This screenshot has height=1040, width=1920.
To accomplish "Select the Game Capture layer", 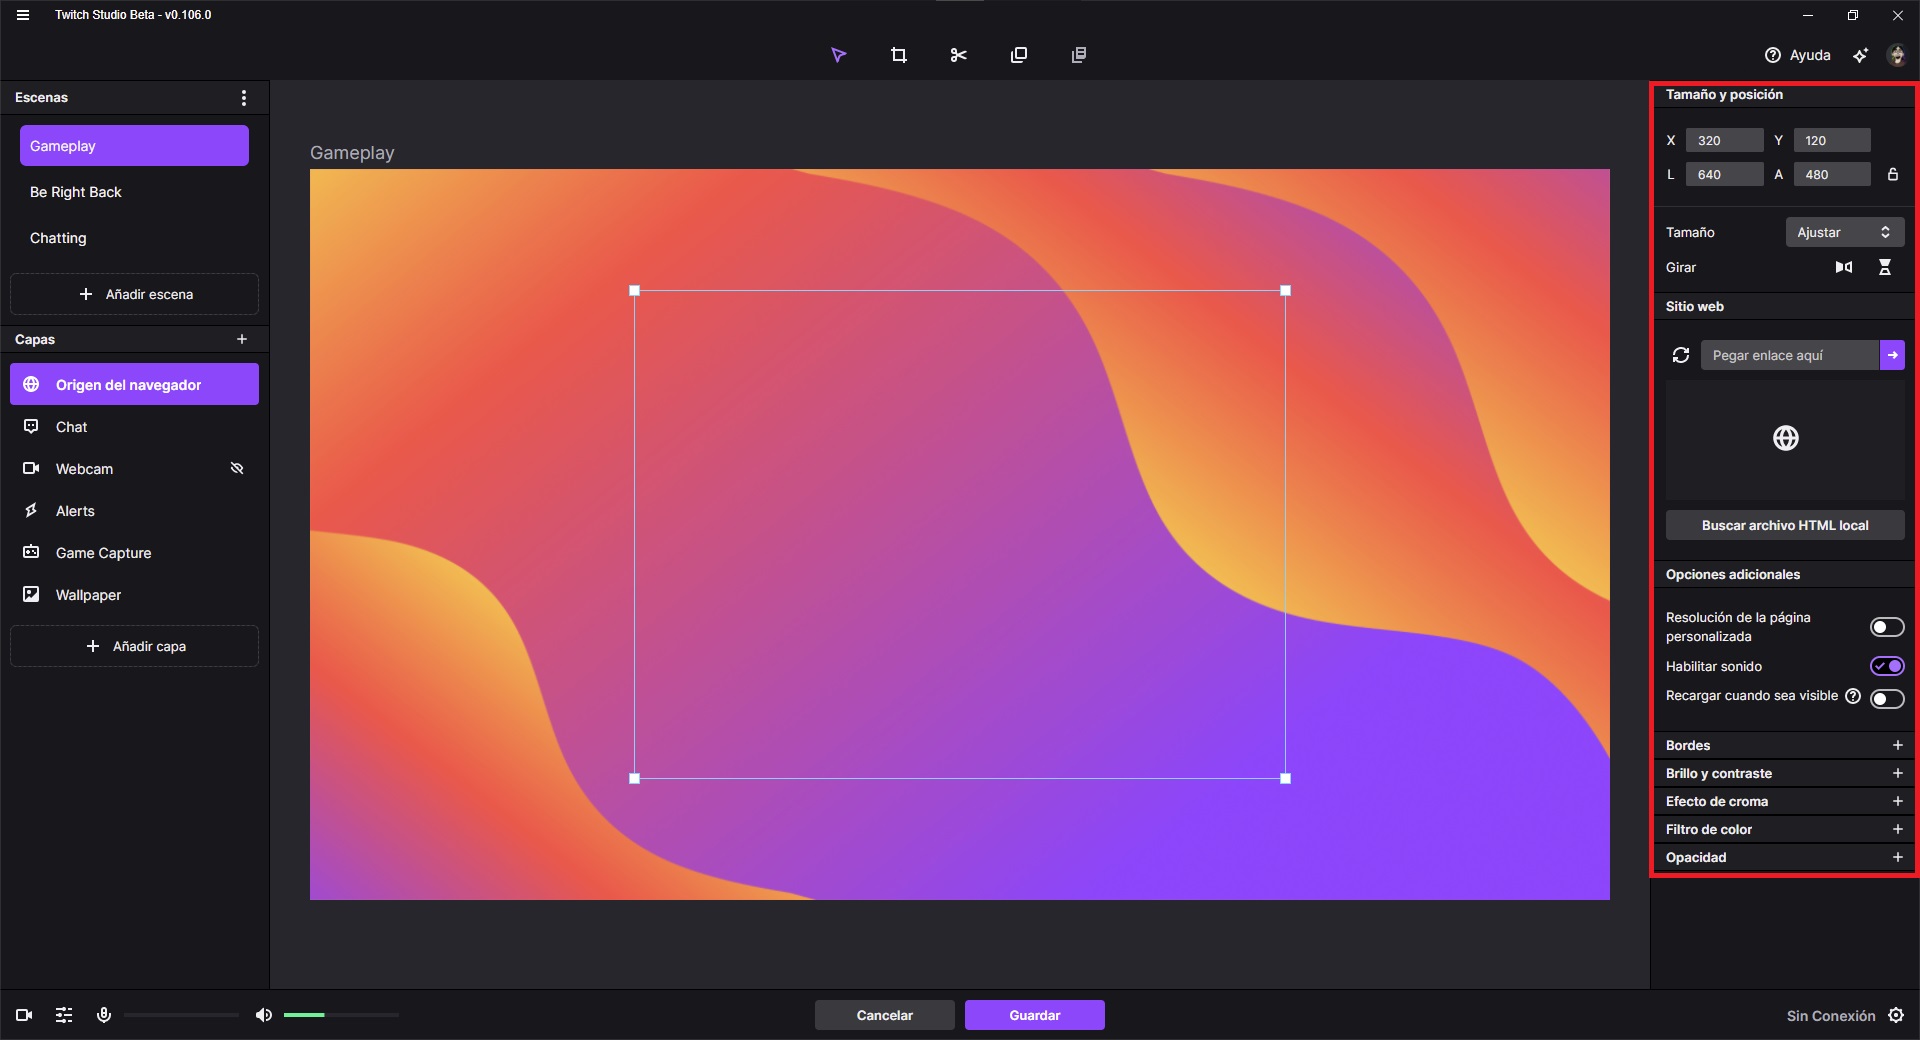I will click(103, 553).
